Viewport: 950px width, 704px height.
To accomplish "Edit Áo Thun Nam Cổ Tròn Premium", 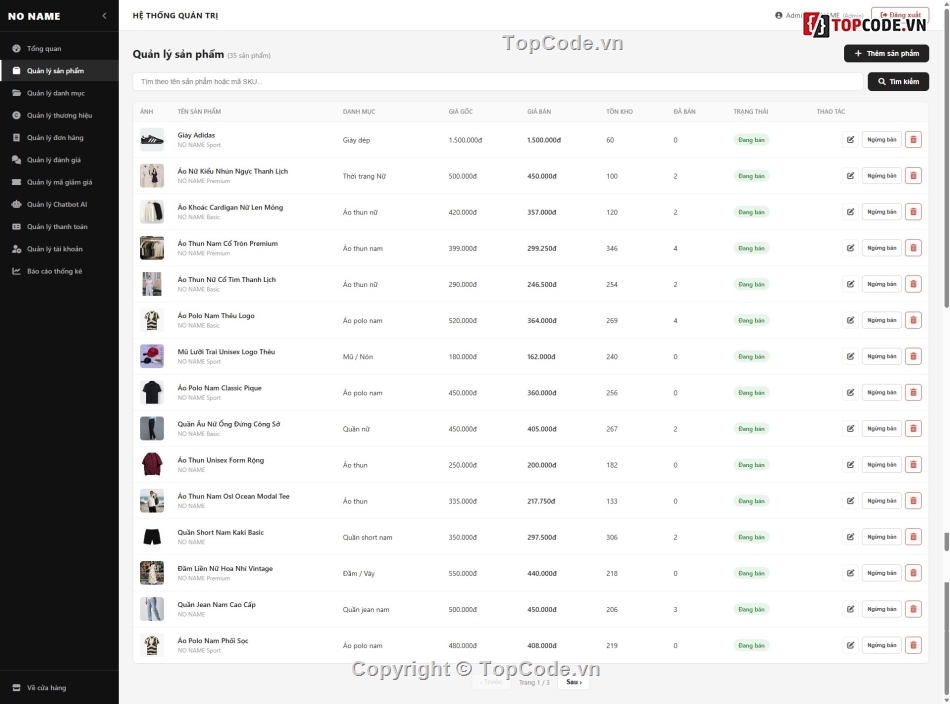I will (850, 248).
